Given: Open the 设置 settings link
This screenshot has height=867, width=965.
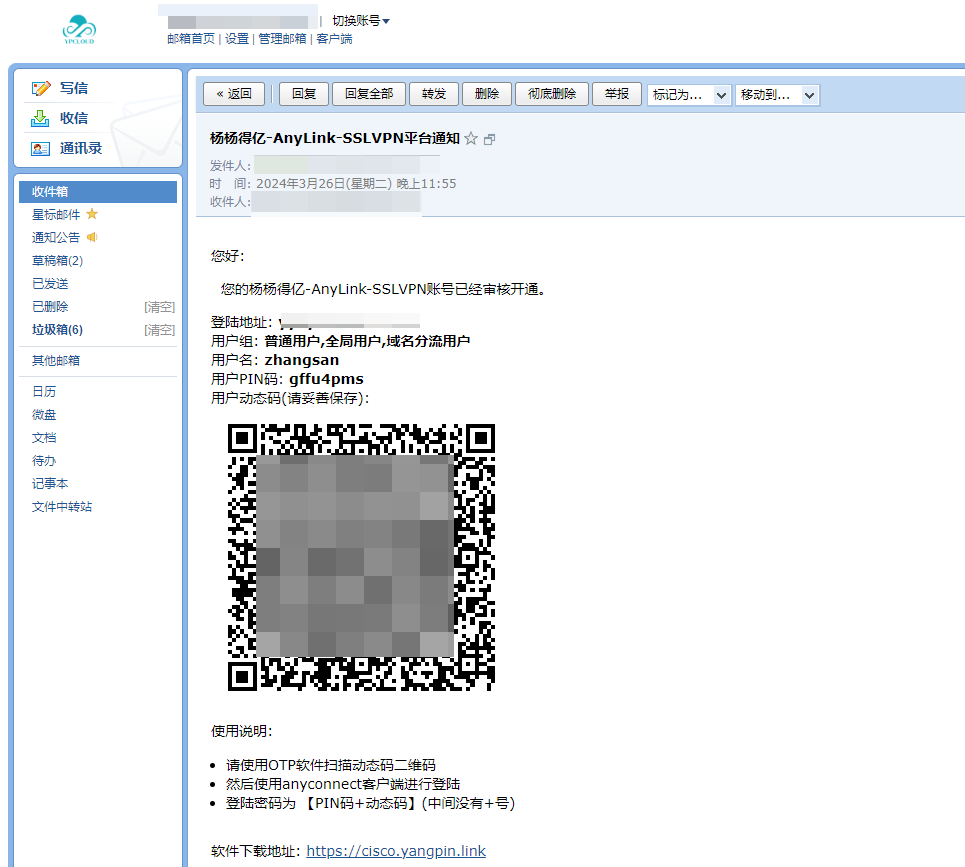Looking at the screenshot, I should click(x=237, y=39).
